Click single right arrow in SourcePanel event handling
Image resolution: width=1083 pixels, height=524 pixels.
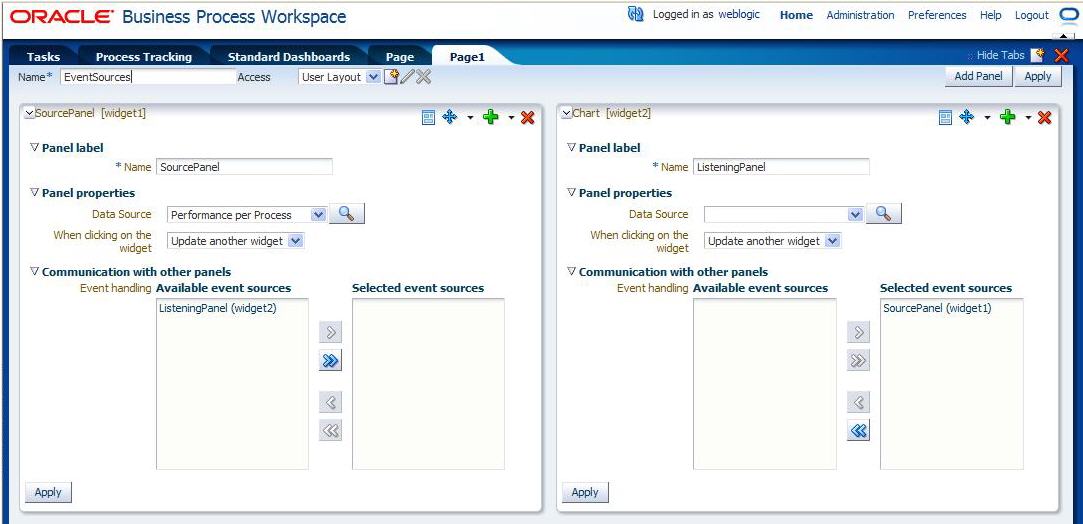coord(331,333)
